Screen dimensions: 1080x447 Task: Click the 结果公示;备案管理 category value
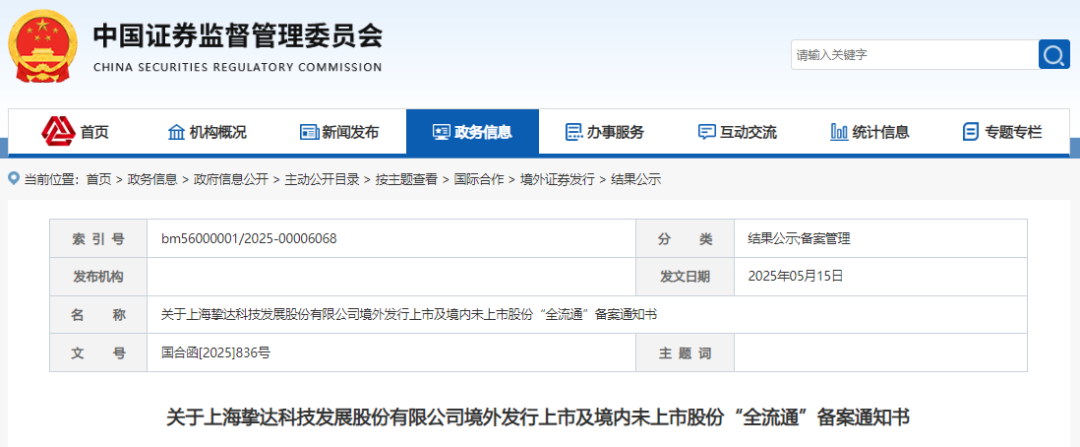pos(799,239)
